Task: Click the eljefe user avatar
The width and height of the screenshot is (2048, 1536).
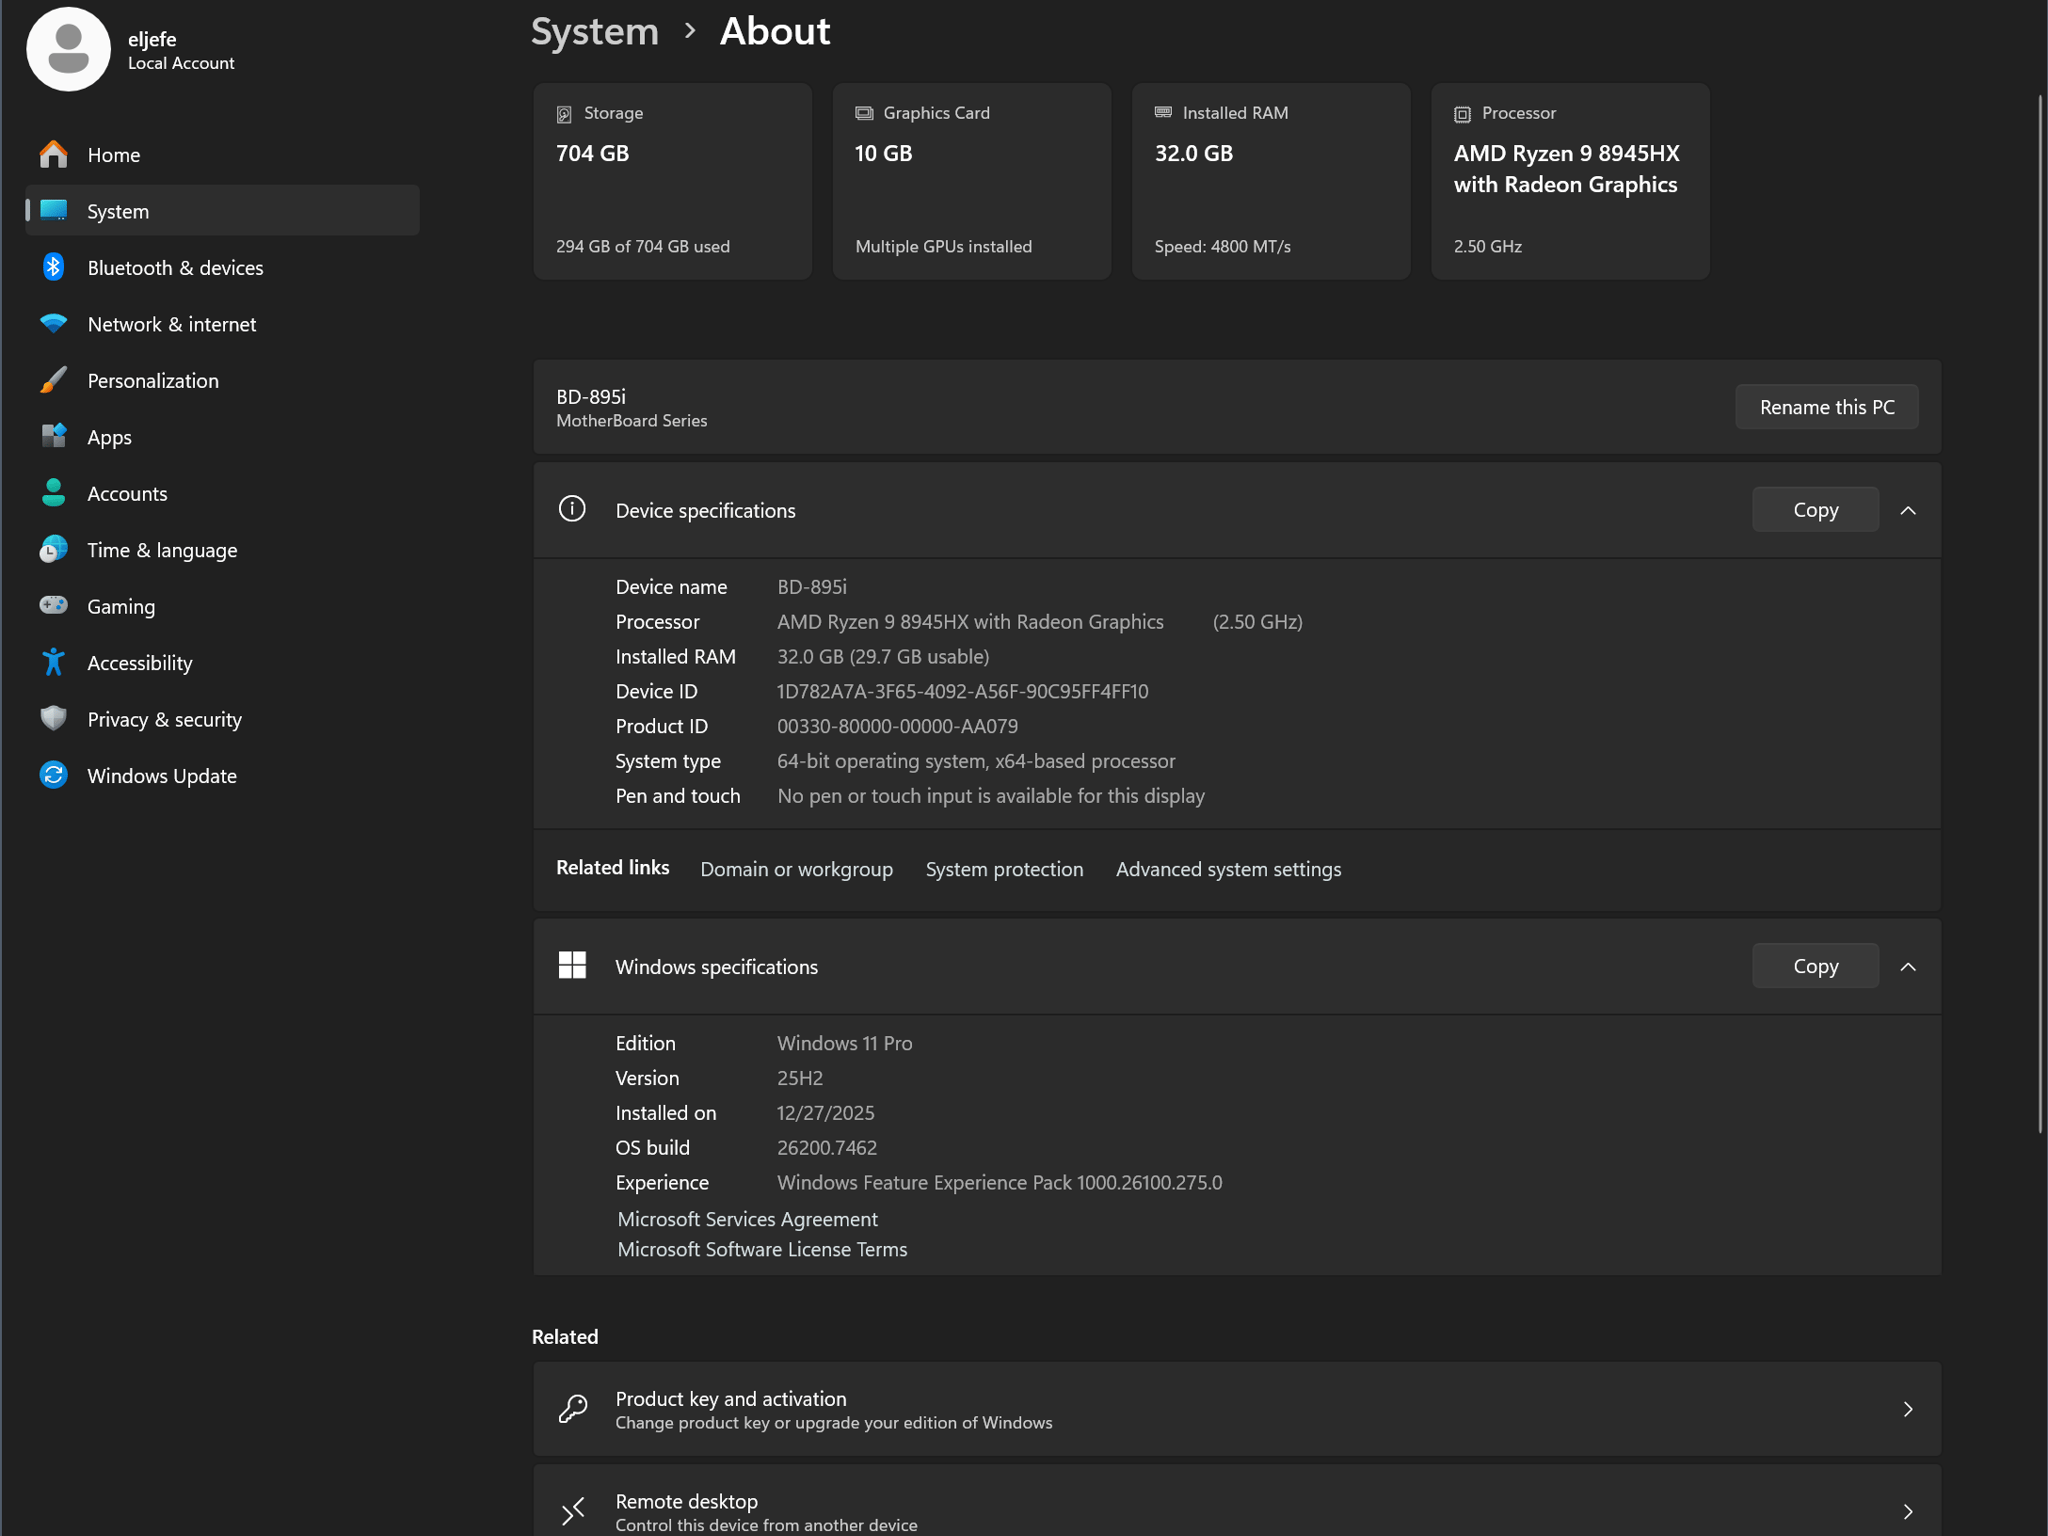Action: point(68,49)
